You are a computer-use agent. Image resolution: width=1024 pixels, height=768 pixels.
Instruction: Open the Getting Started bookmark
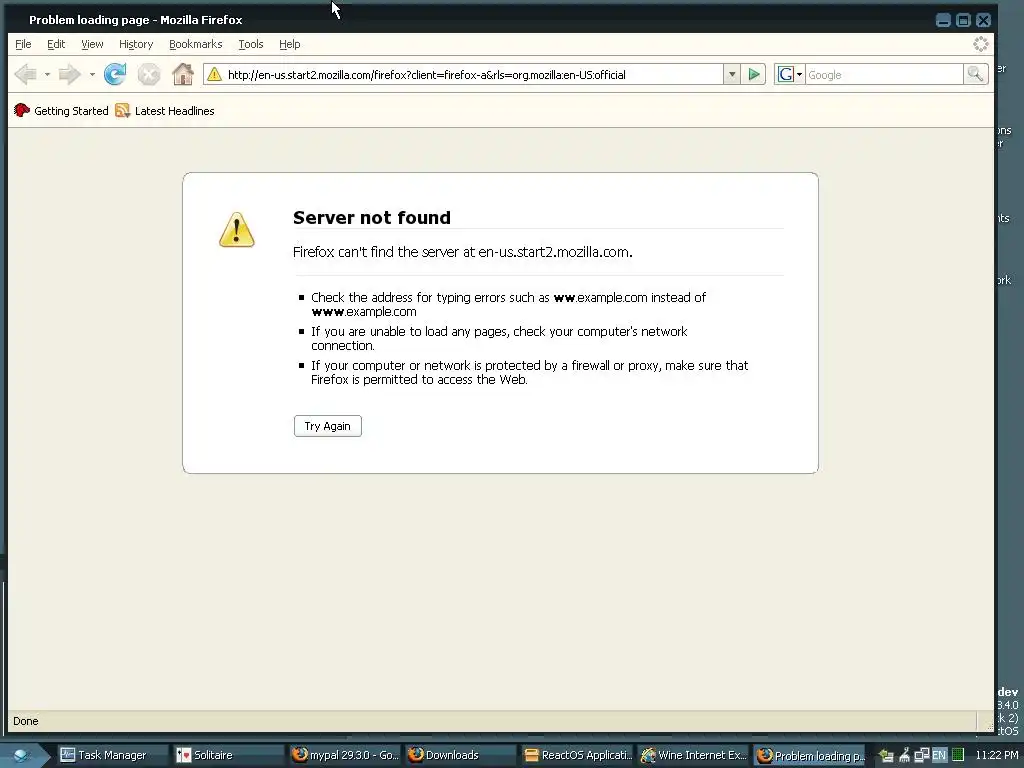click(x=61, y=111)
